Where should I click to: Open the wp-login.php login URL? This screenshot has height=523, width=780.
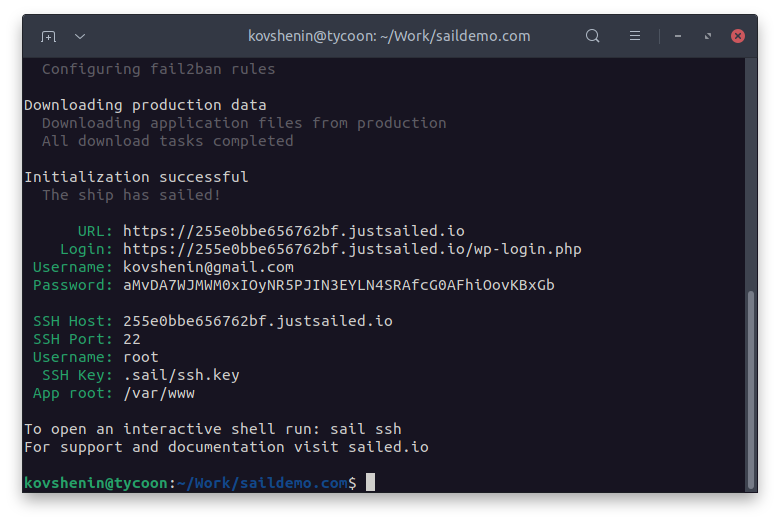coord(352,249)
